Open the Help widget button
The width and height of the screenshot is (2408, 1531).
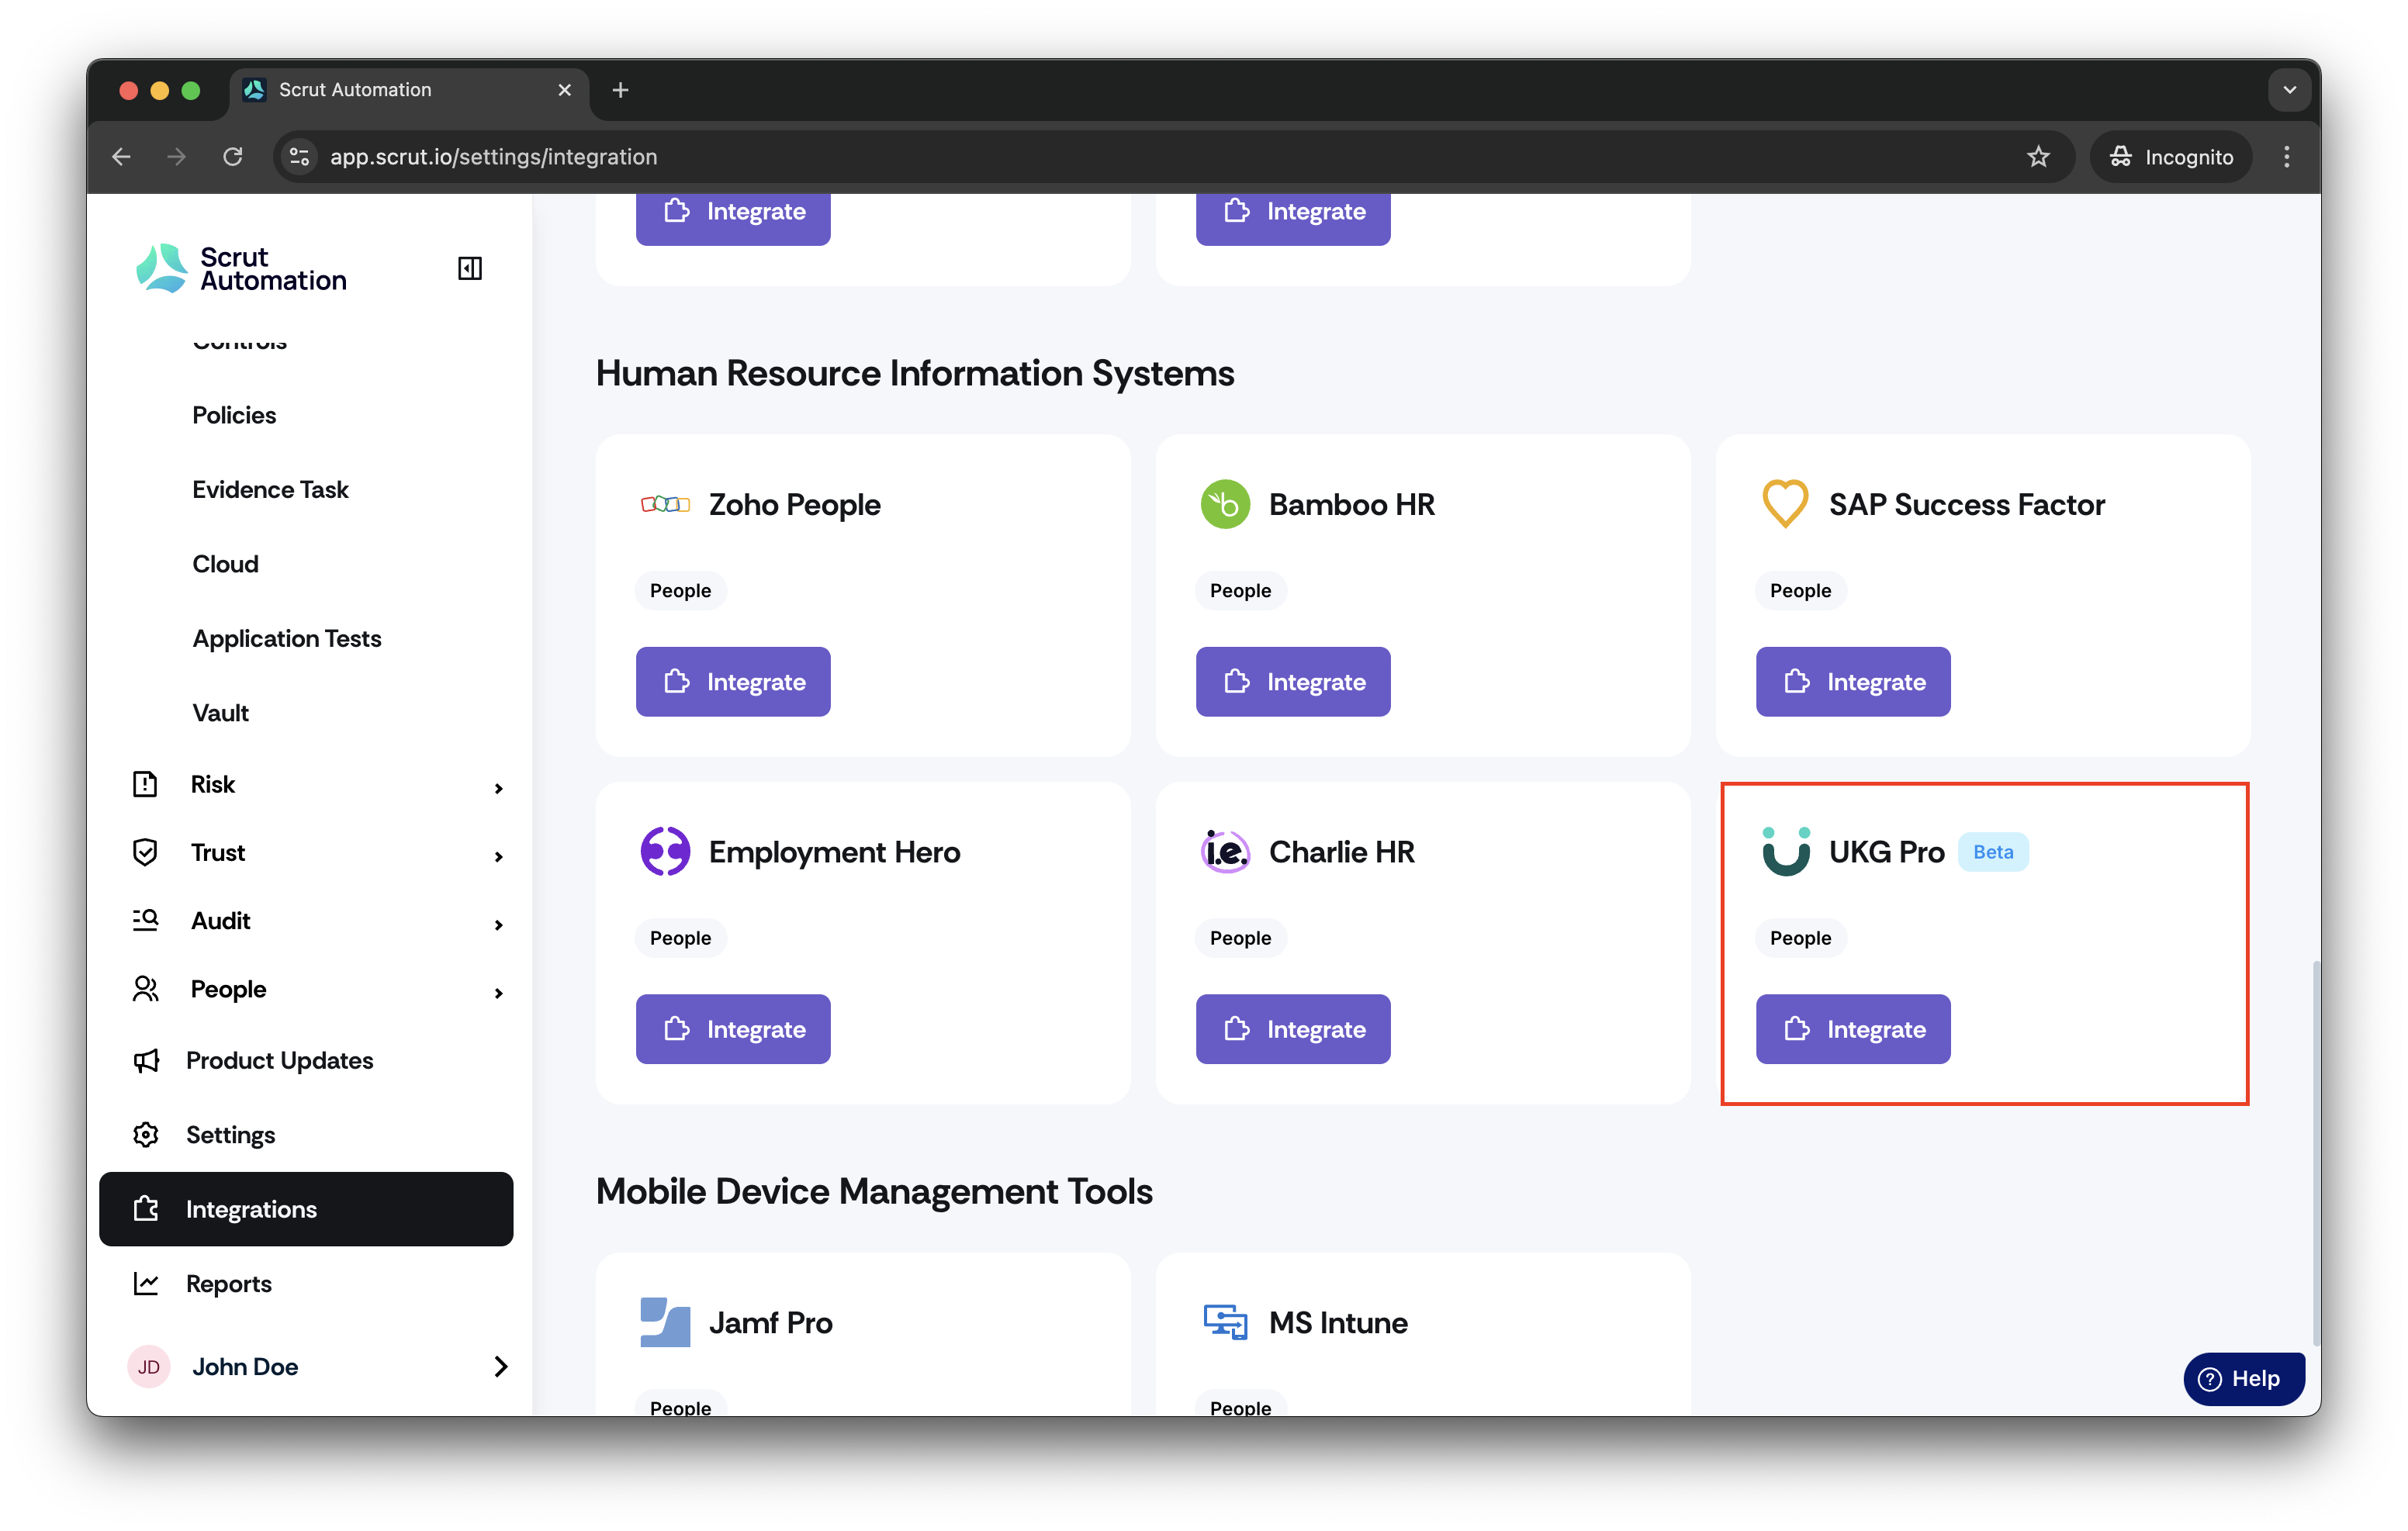[2243, 1378]
